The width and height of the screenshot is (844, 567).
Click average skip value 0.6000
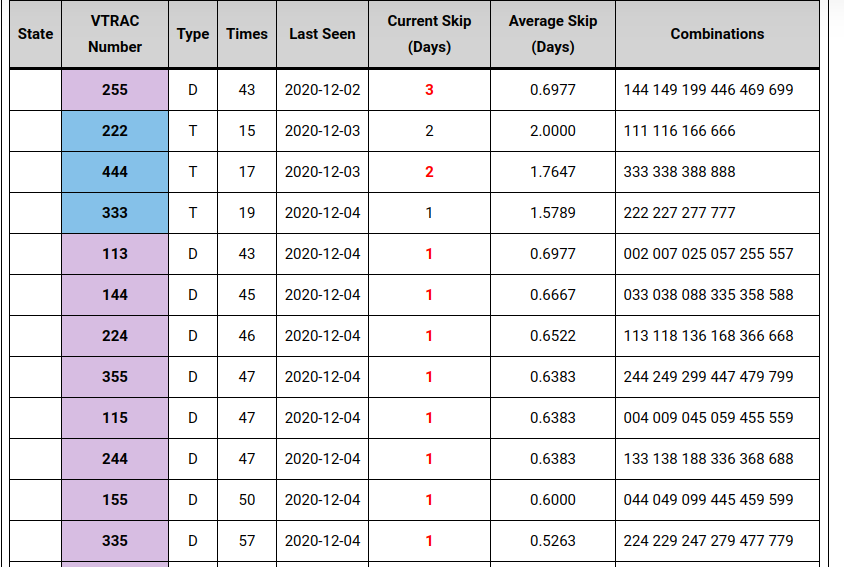click(553, 499)
